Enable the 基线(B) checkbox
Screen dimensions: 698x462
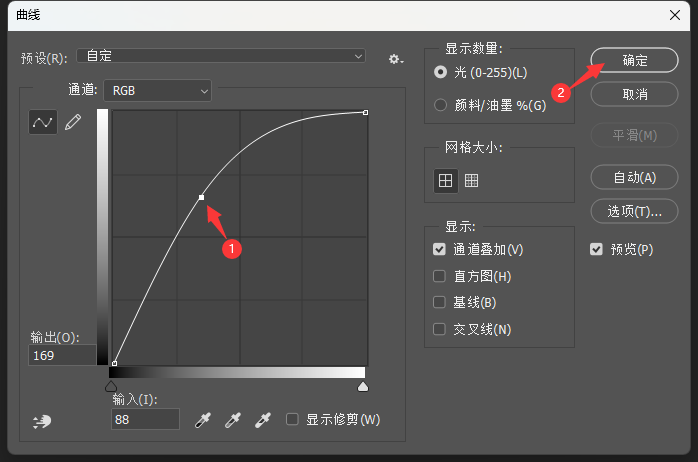tap(439, 302)
